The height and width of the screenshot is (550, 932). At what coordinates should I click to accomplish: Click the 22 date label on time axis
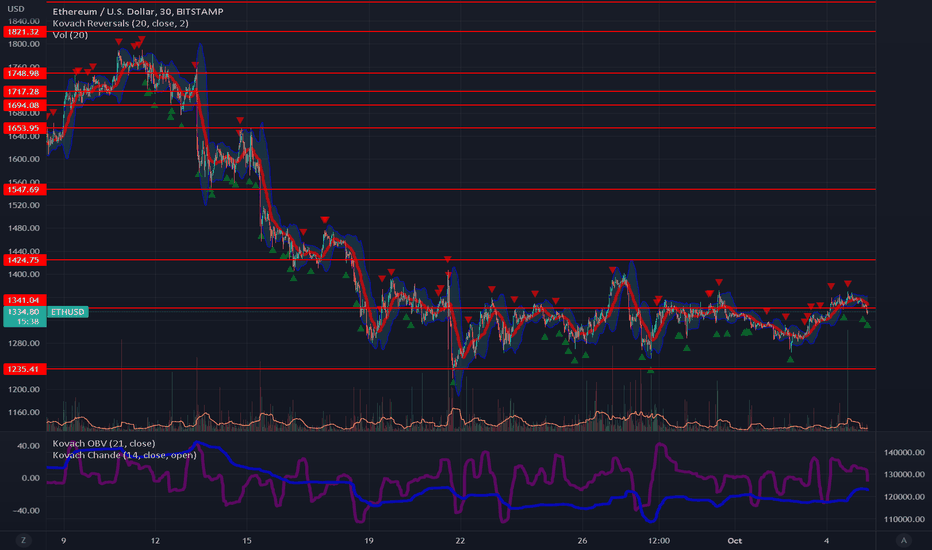[460, 540]
